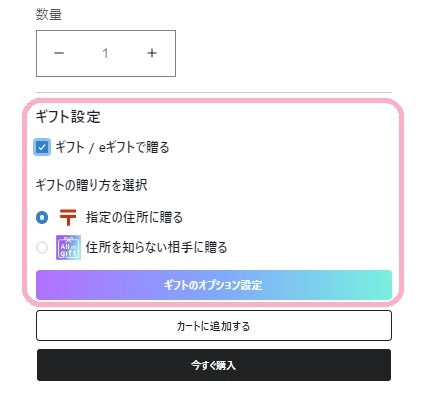
Task: Uncheck the ギフト / eギフトで贈る checkbox
Action: pos(42,147)
